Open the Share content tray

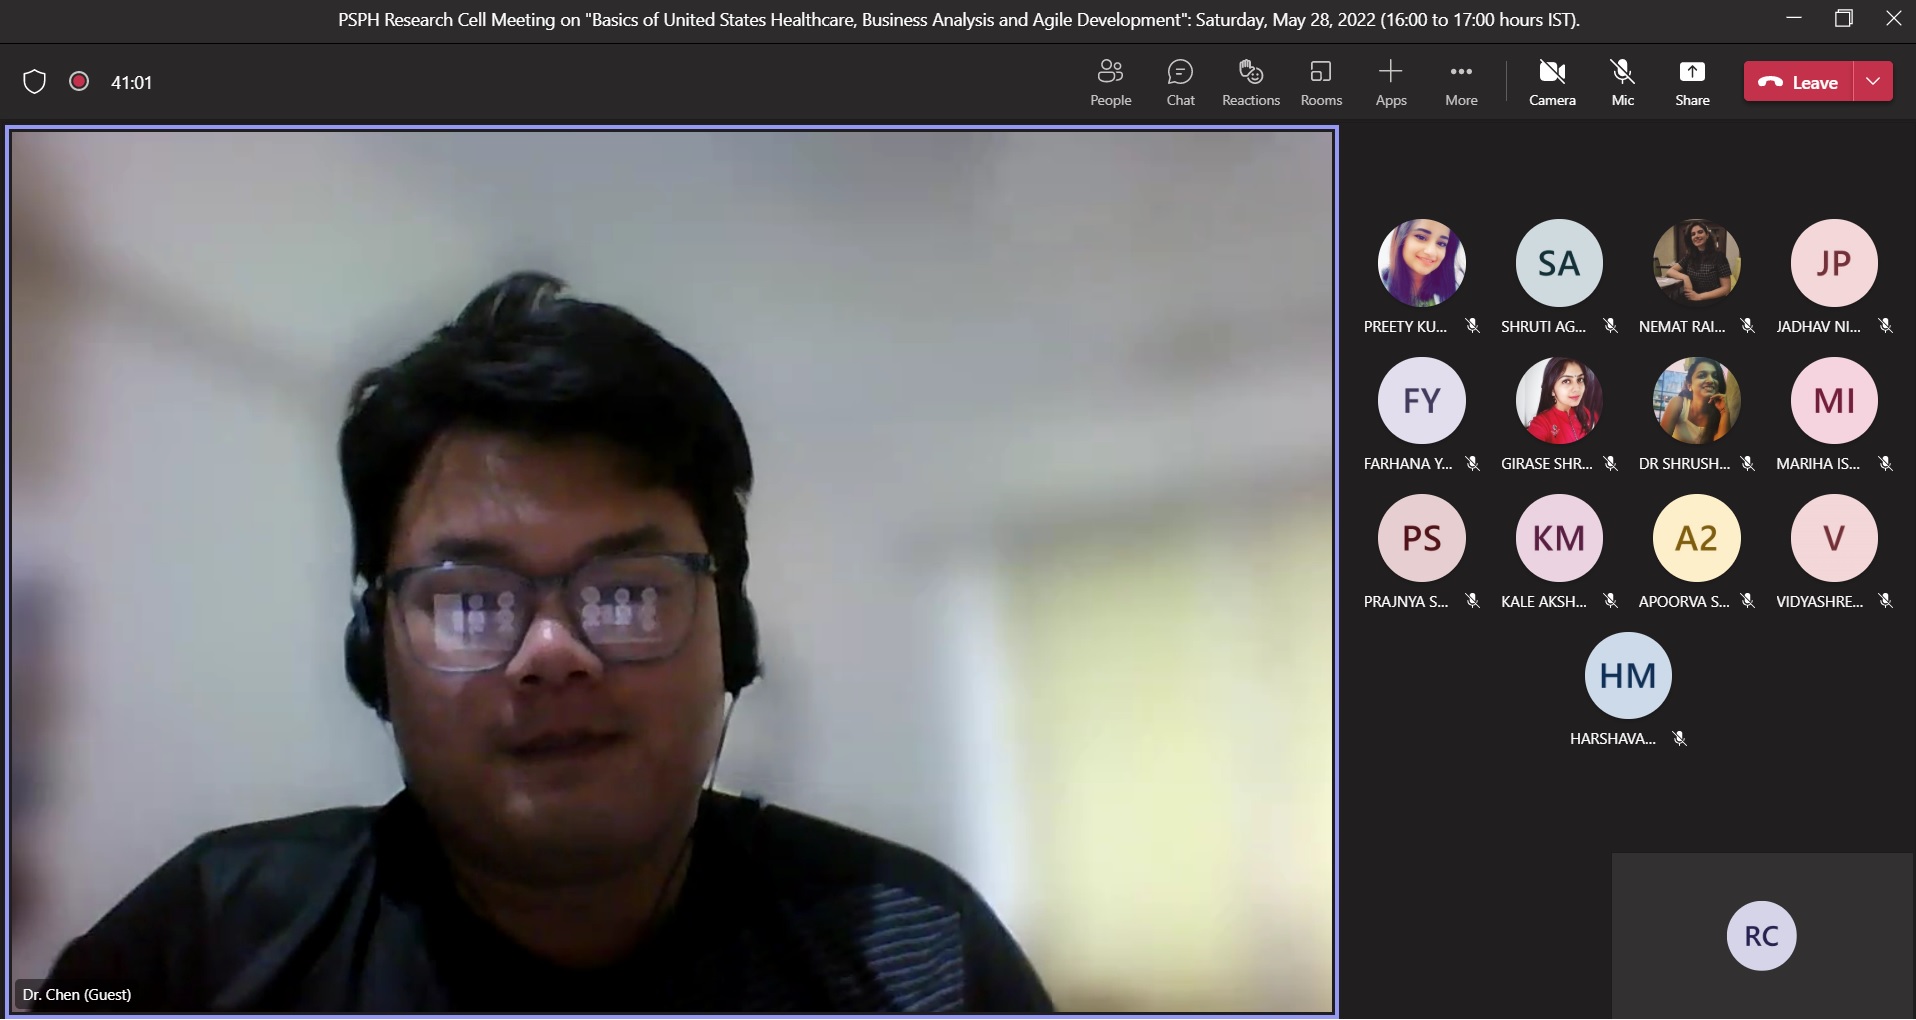[1692, 82]
